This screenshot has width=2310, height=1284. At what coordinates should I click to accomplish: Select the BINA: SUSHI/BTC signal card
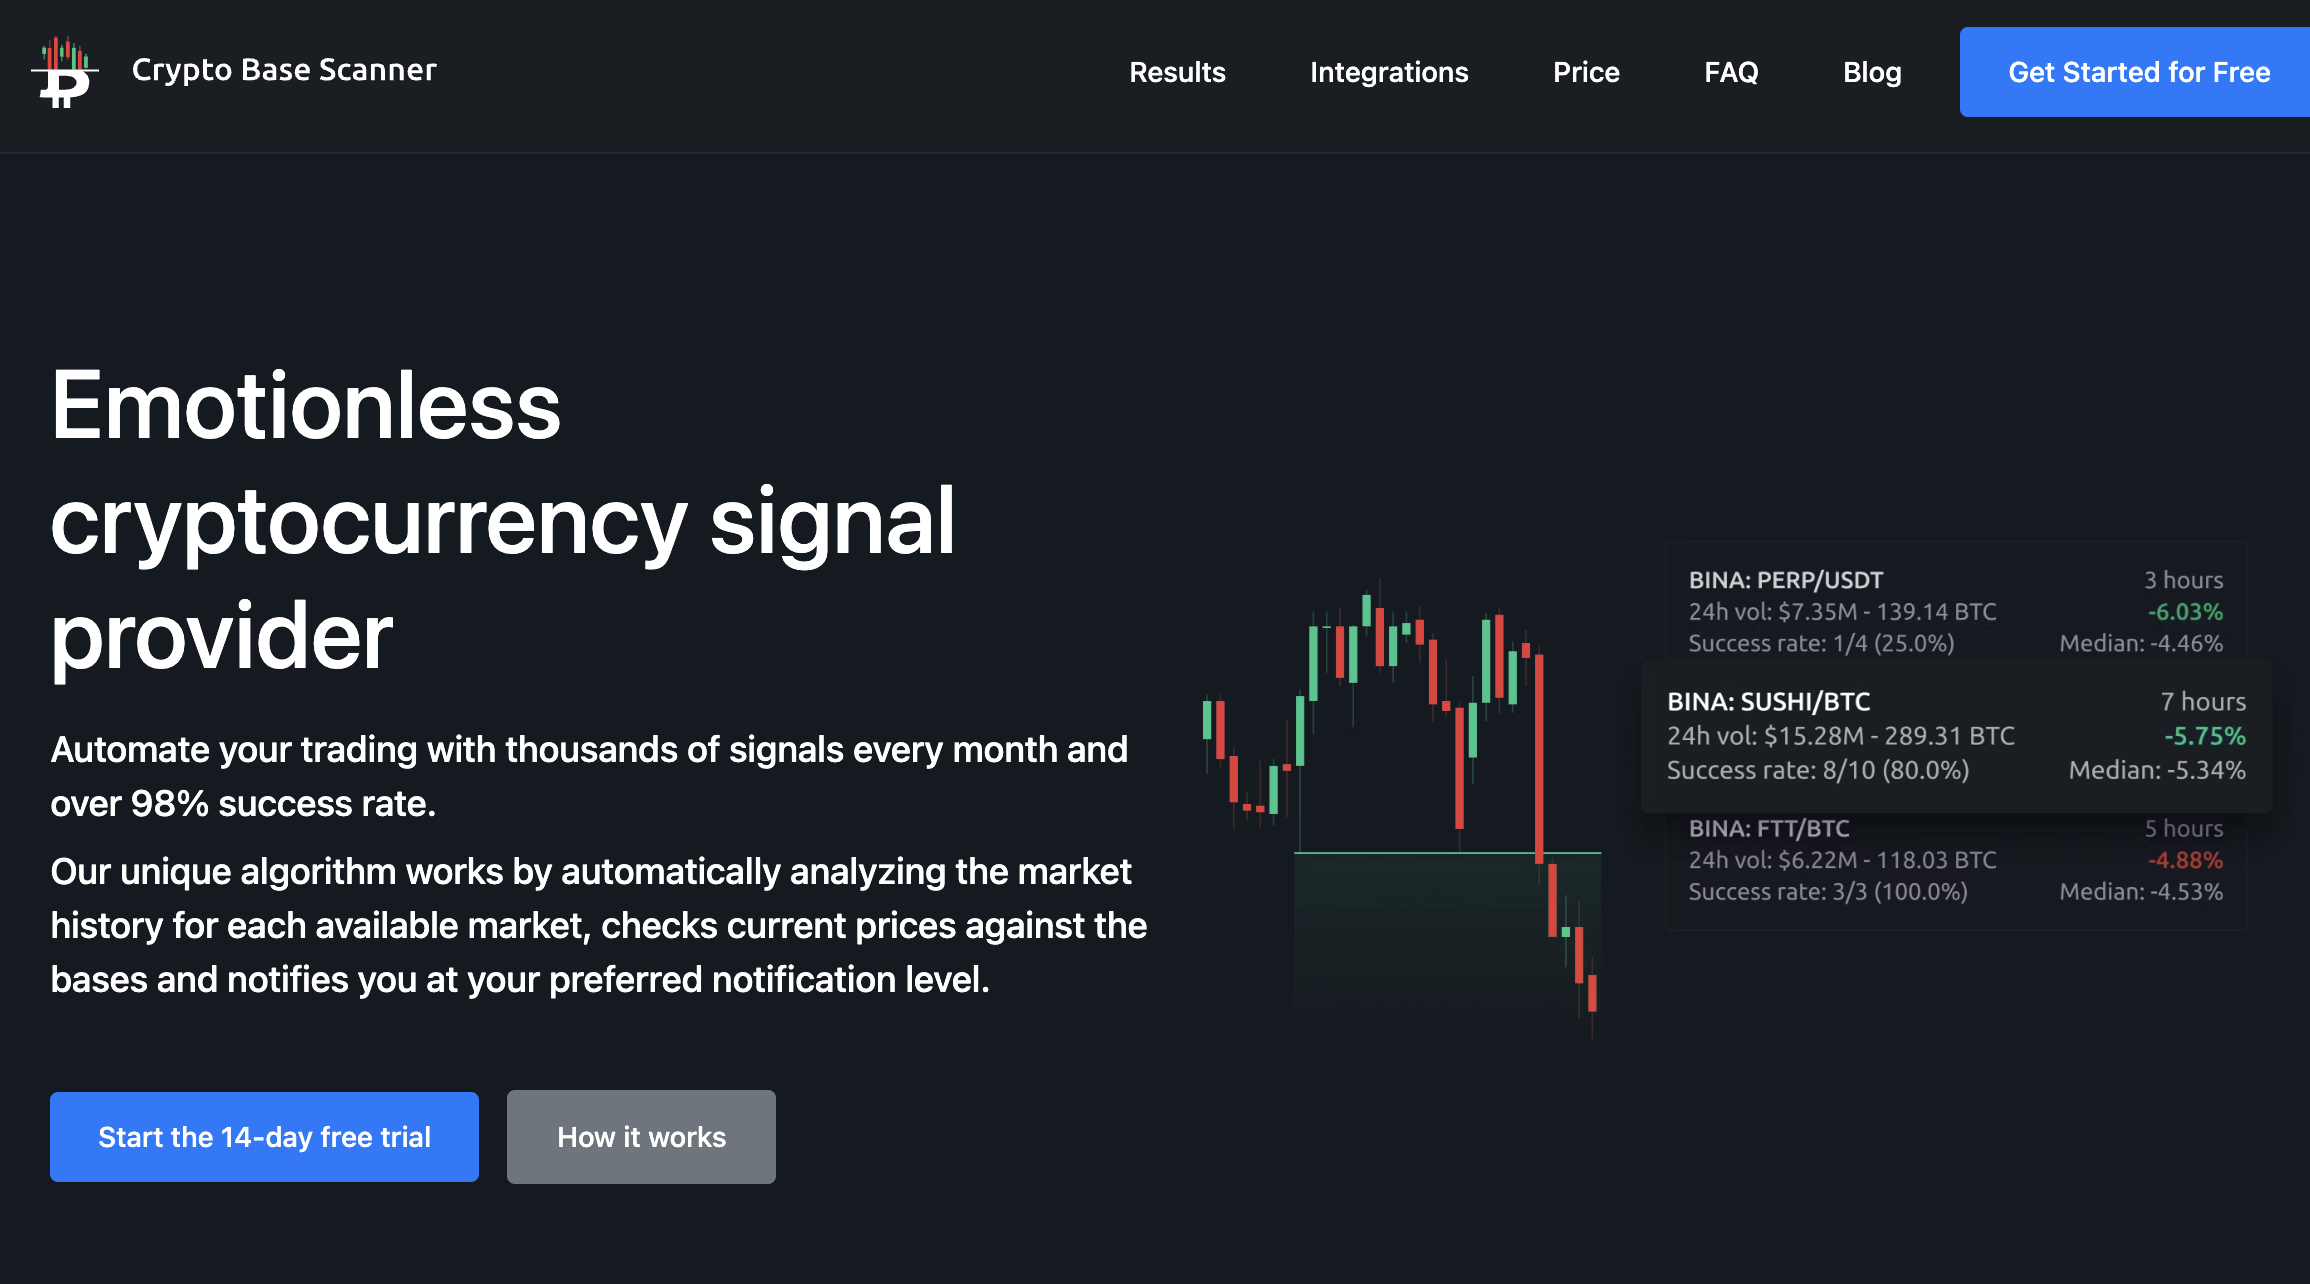(x=1956, y=736)
